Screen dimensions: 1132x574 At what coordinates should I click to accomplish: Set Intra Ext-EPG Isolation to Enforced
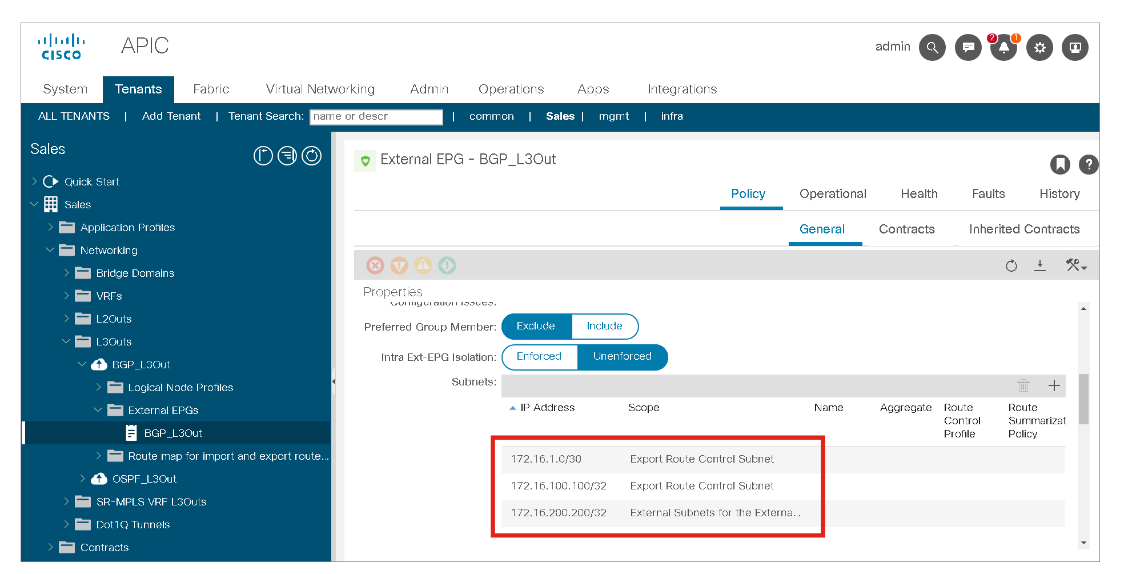coord(539,356)
